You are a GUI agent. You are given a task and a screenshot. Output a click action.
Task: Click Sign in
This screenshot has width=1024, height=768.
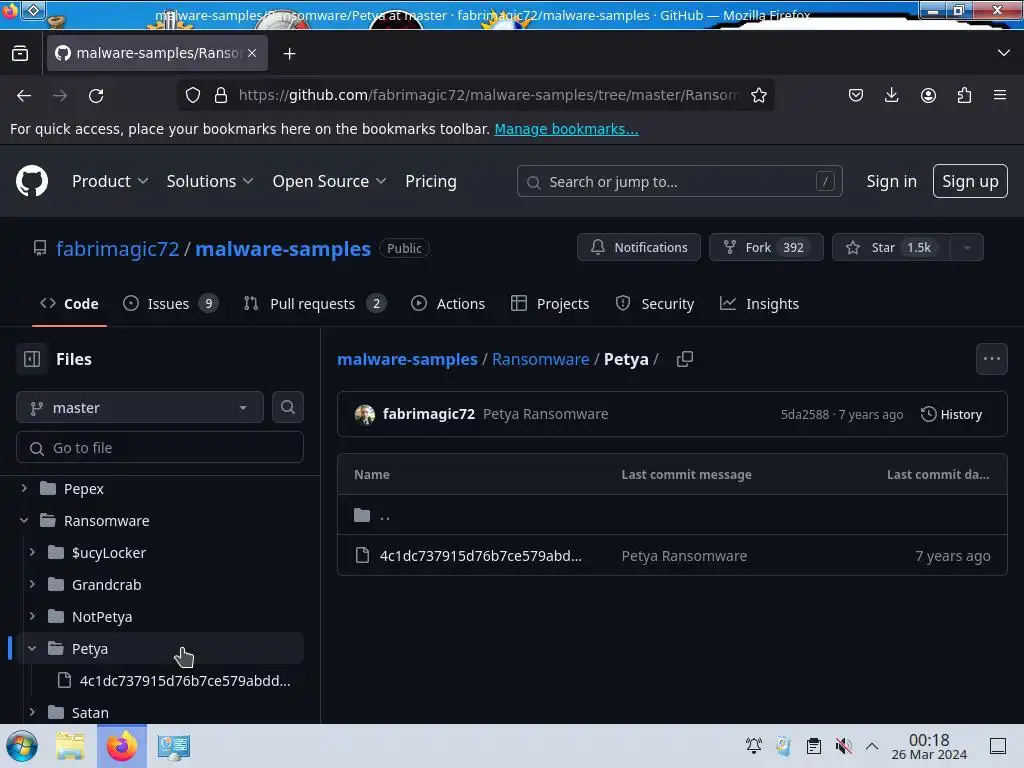click(x=891, y=181)
